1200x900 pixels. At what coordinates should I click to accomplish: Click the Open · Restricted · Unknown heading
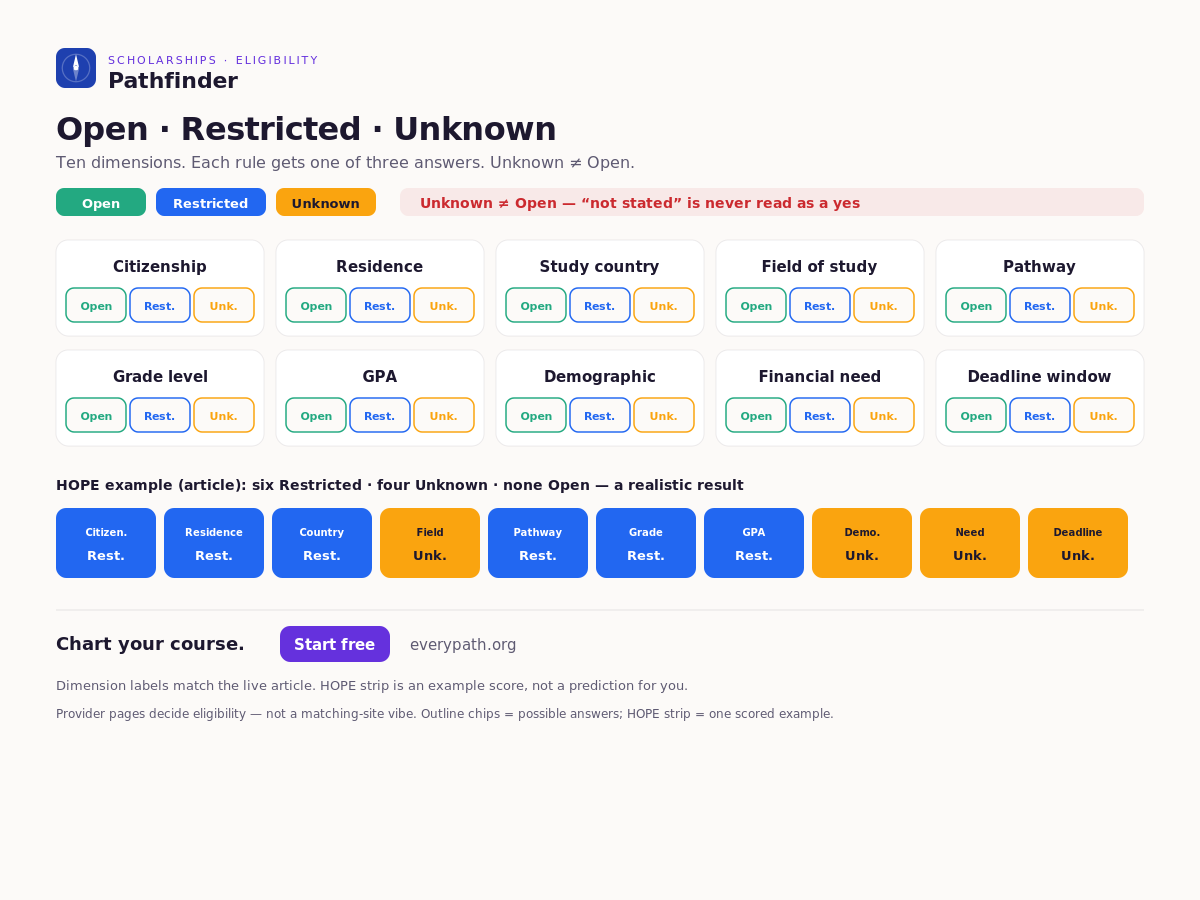coord(306,129)
